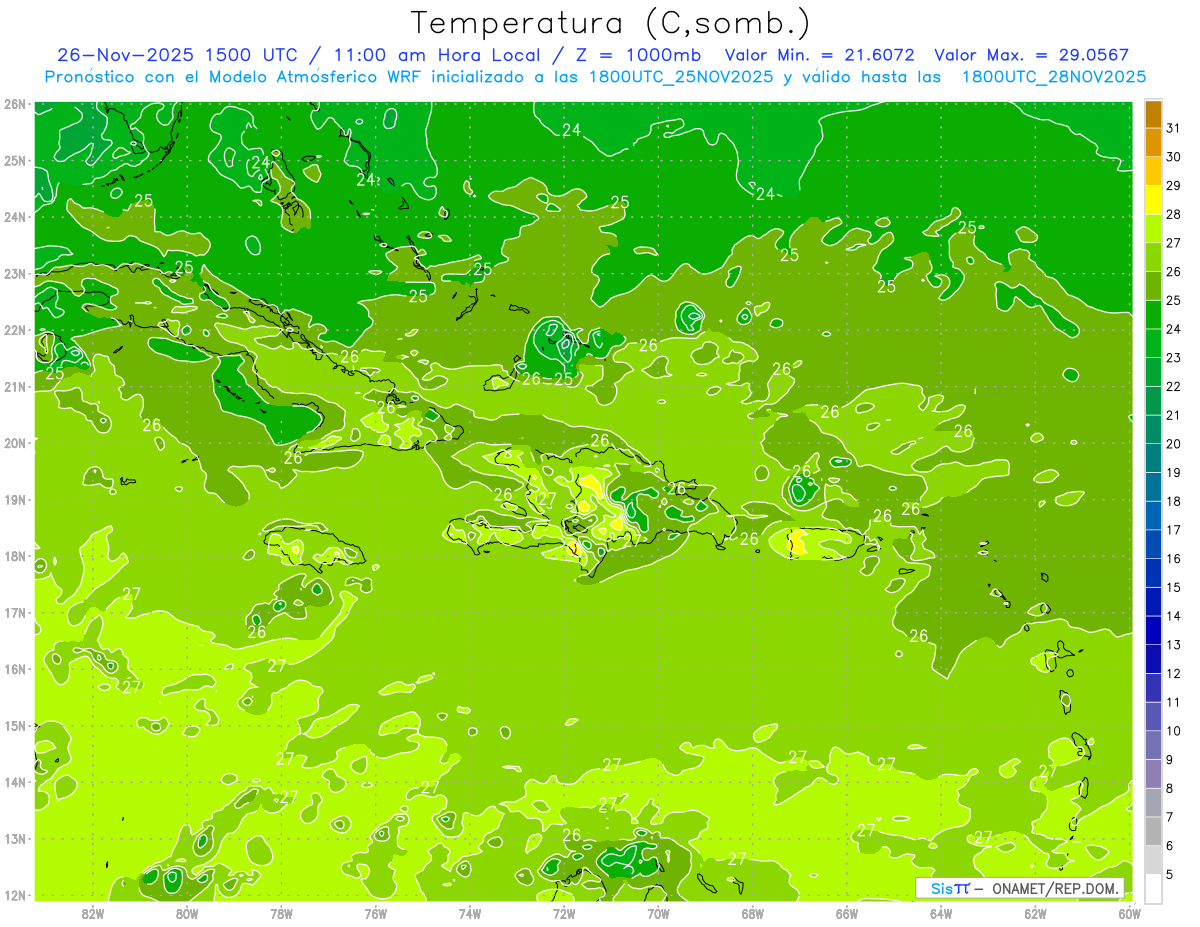
Task: Click the 74W longitude axis label
Action: 470,913
